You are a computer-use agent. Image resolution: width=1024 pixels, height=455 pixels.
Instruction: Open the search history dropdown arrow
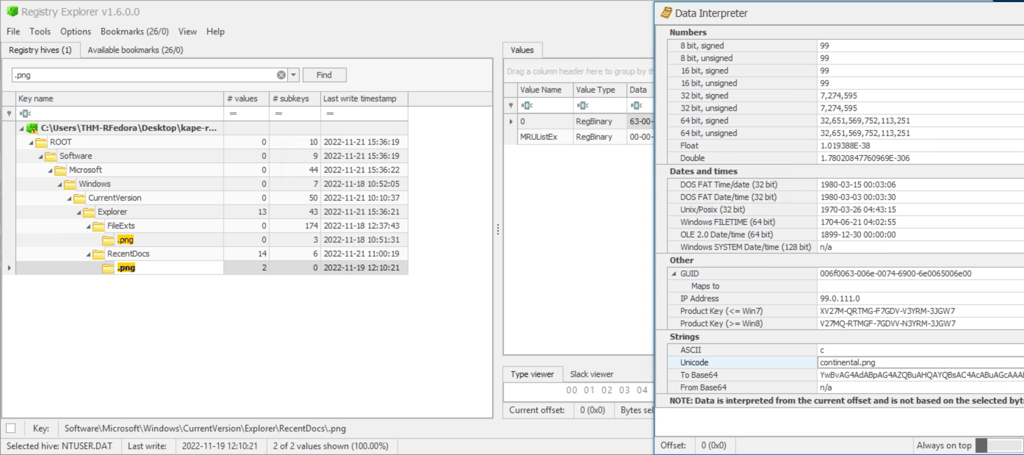point(294,75)
